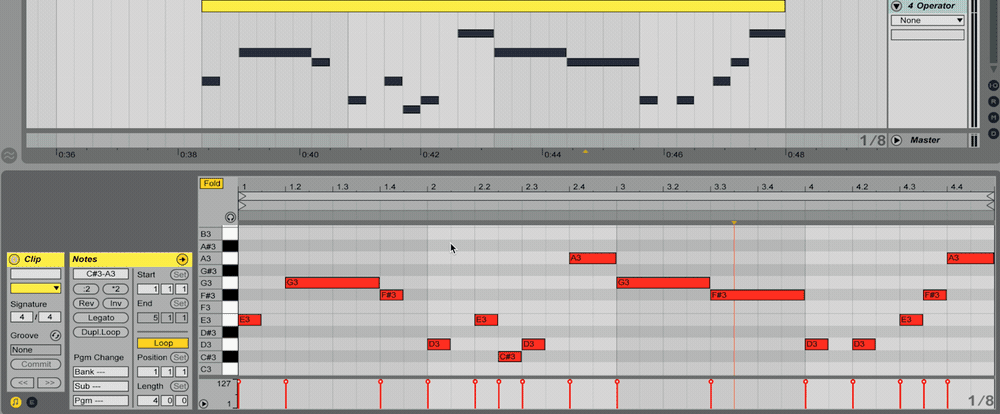Click the Set button beside Position
This screenshot has width=1000, height=414.
[179, 357]
